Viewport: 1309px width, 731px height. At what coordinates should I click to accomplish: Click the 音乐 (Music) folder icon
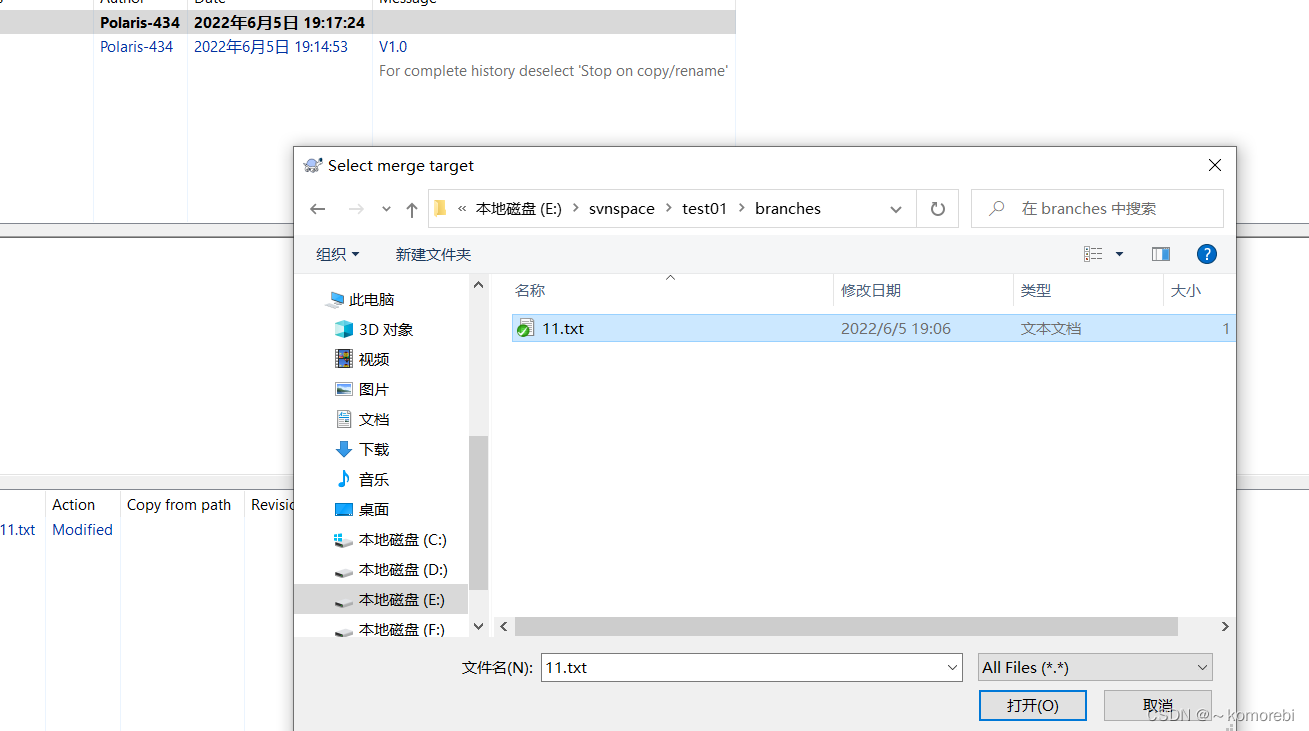[342, 479]
